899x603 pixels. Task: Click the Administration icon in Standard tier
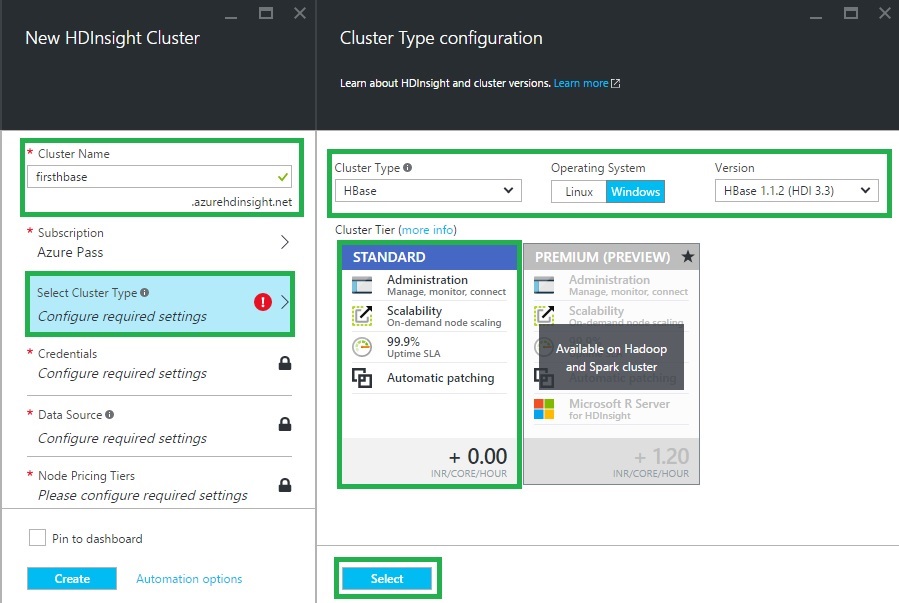363,284
